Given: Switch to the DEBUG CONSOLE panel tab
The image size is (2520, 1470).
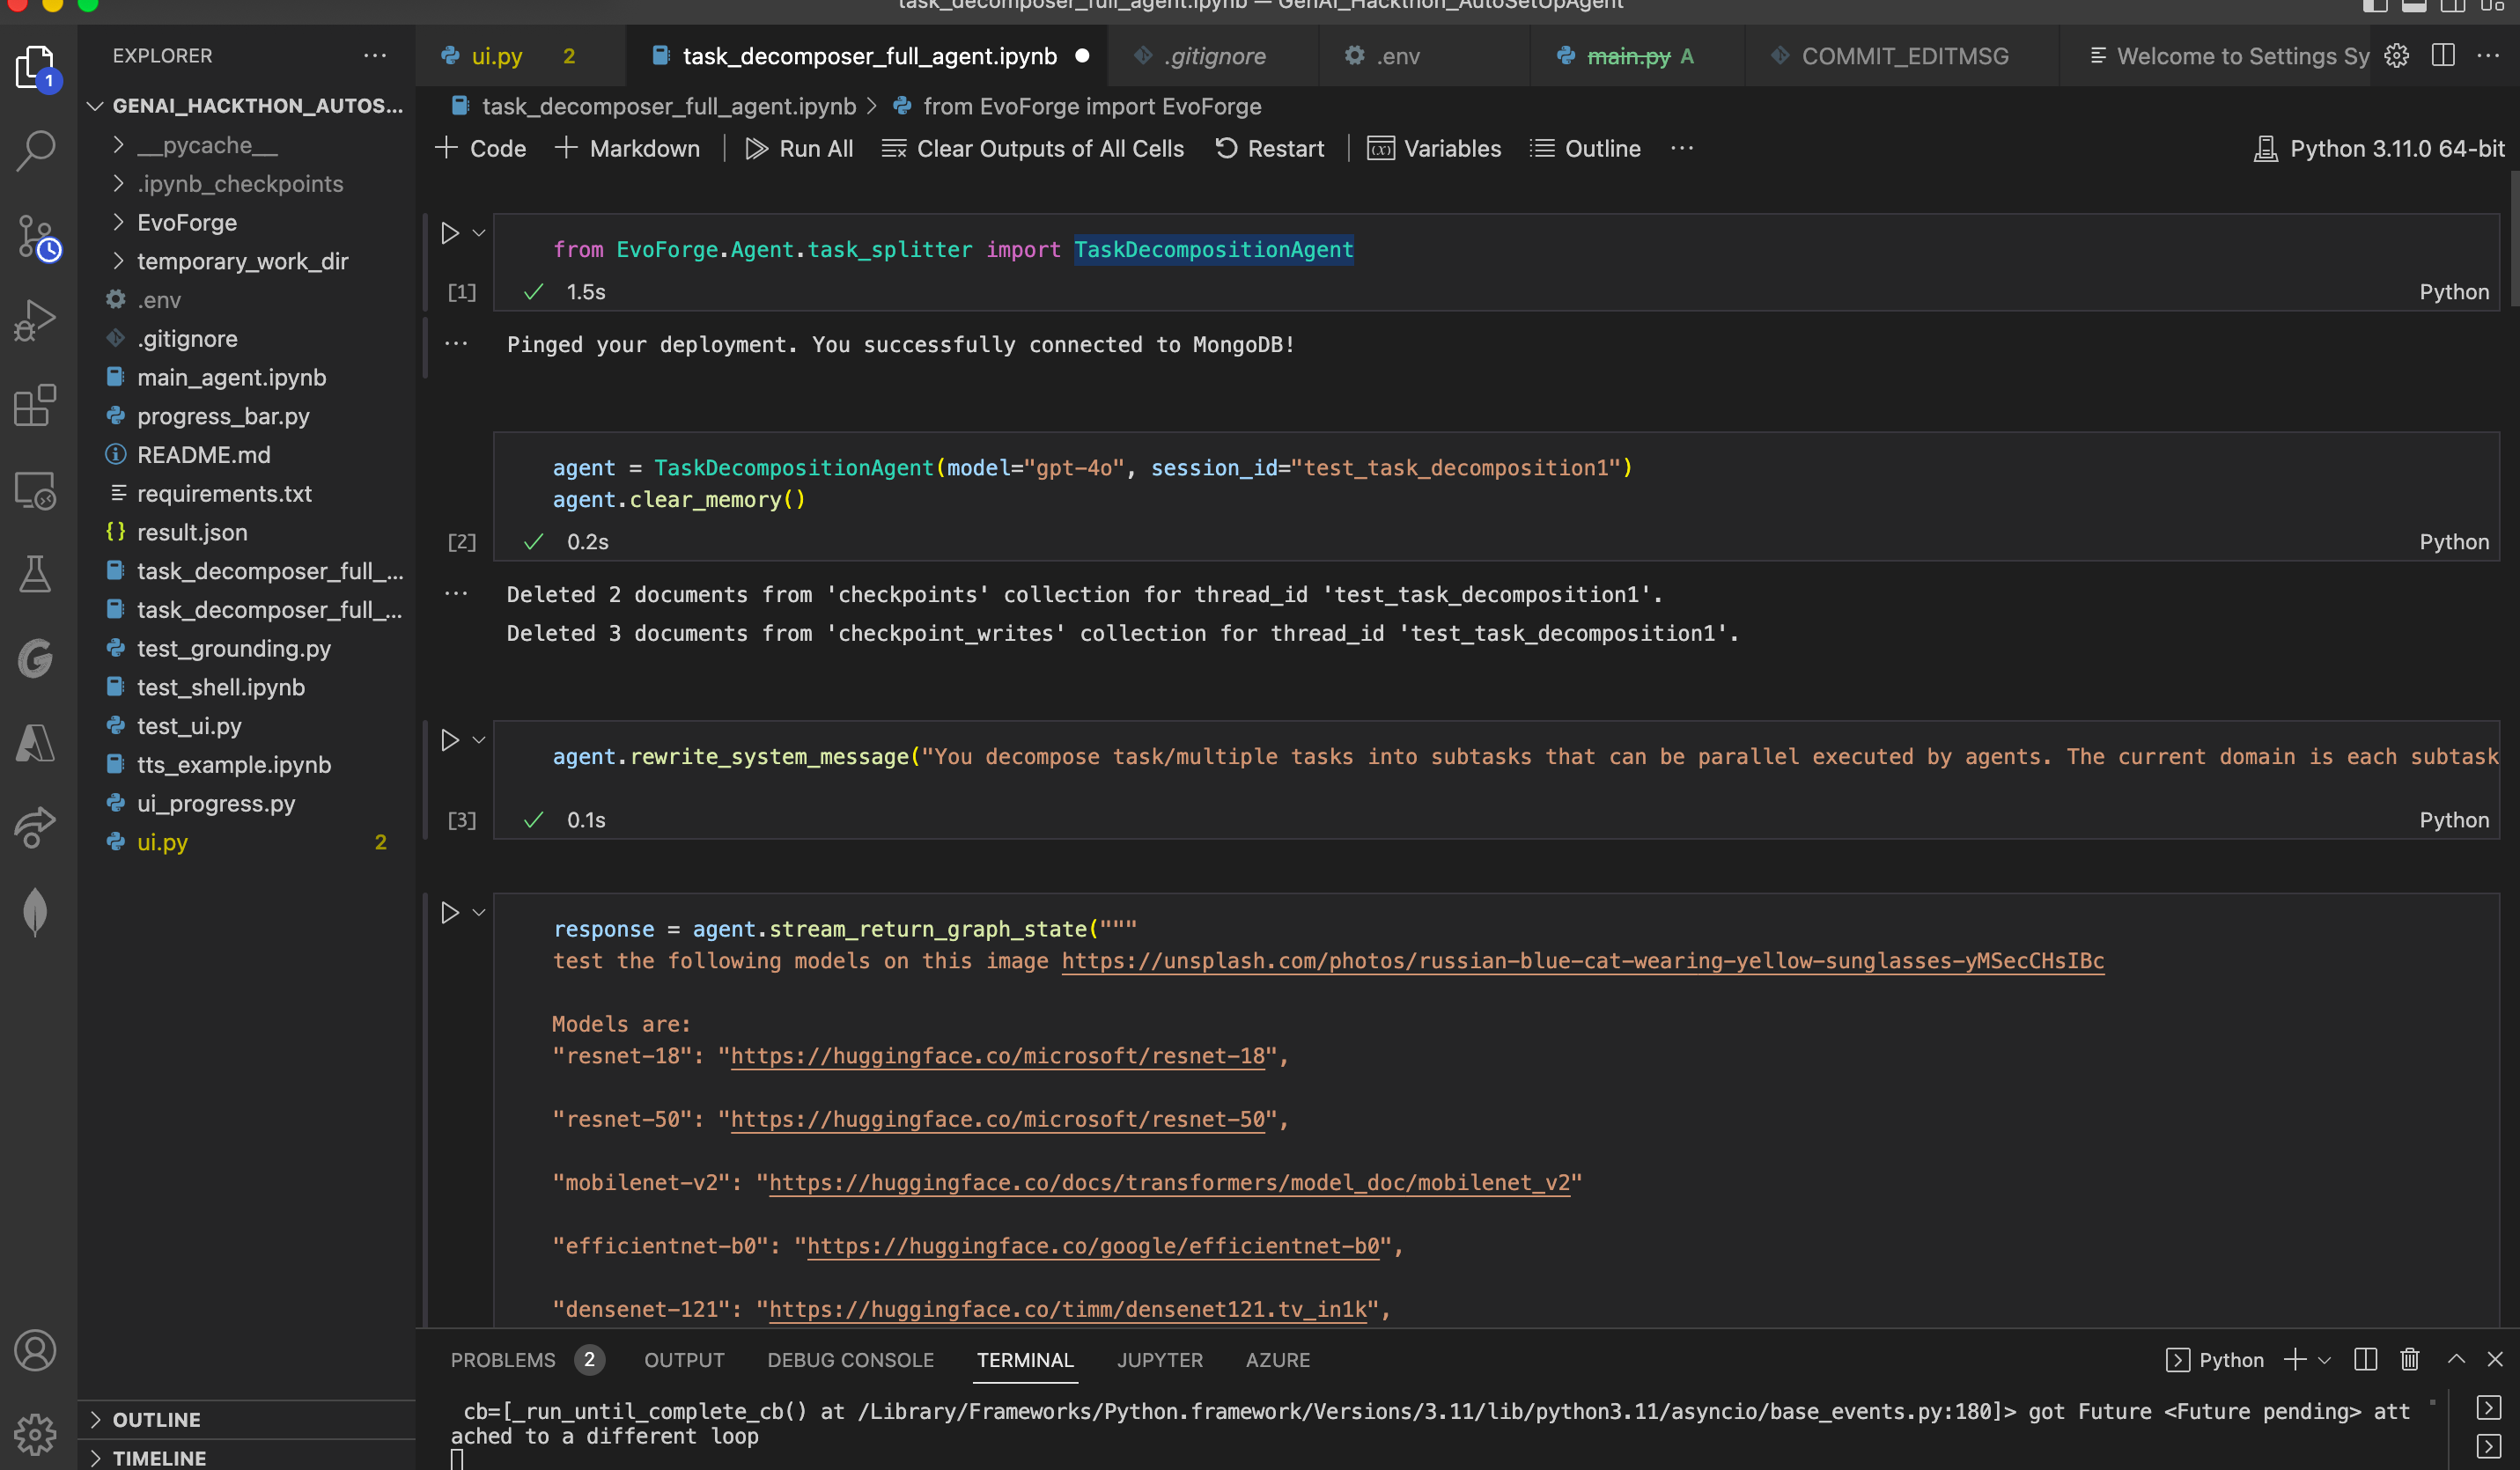Looking at the screenshot, I should pos(850,1360).
